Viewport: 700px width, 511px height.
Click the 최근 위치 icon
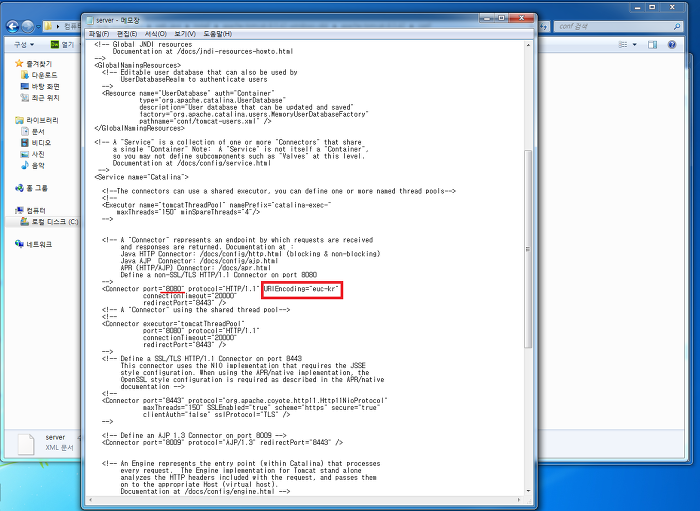[x=25, y=97]
